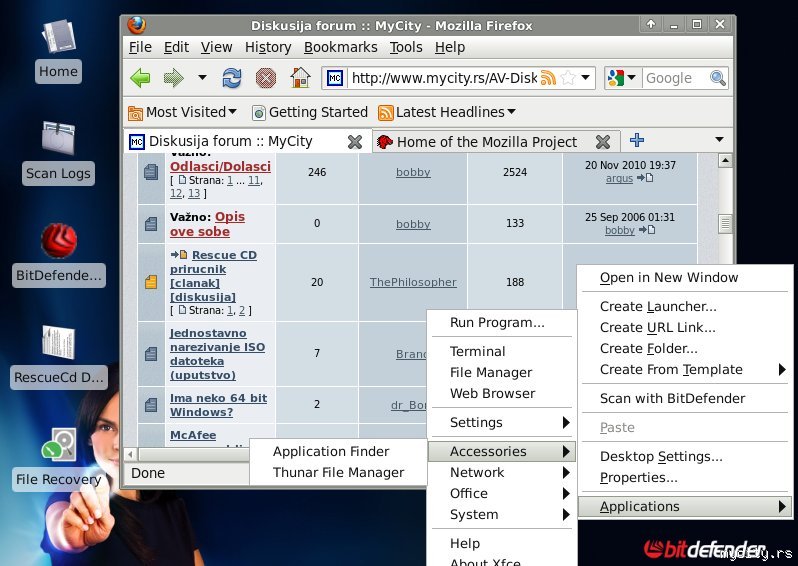Close the Diskusija forum tab
Screen dimensions: 798x566
[355, 142]
